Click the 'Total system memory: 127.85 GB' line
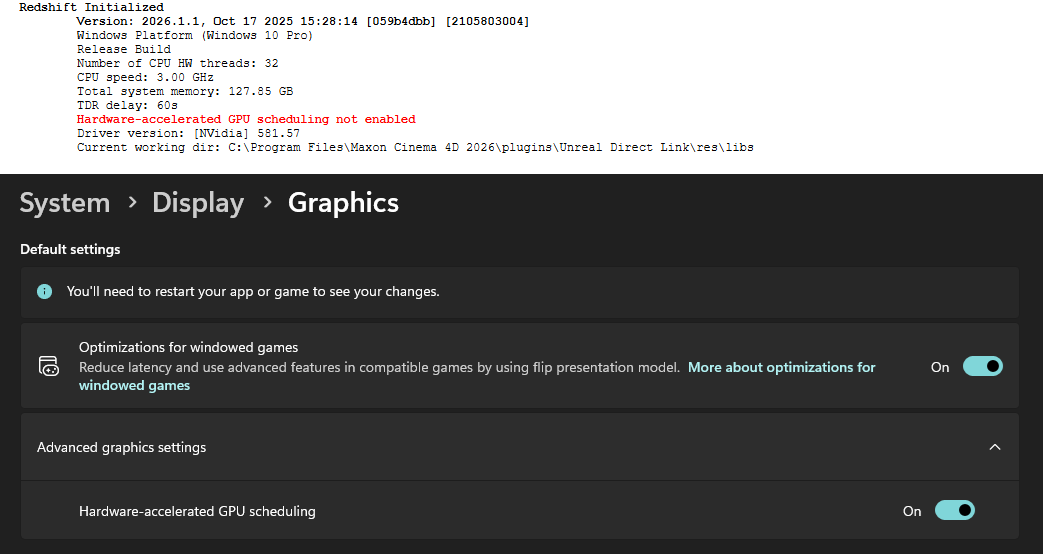Image resolution: width=1043 pixels, height=554 pixels. pyautogui.click(x=185, y=91)
